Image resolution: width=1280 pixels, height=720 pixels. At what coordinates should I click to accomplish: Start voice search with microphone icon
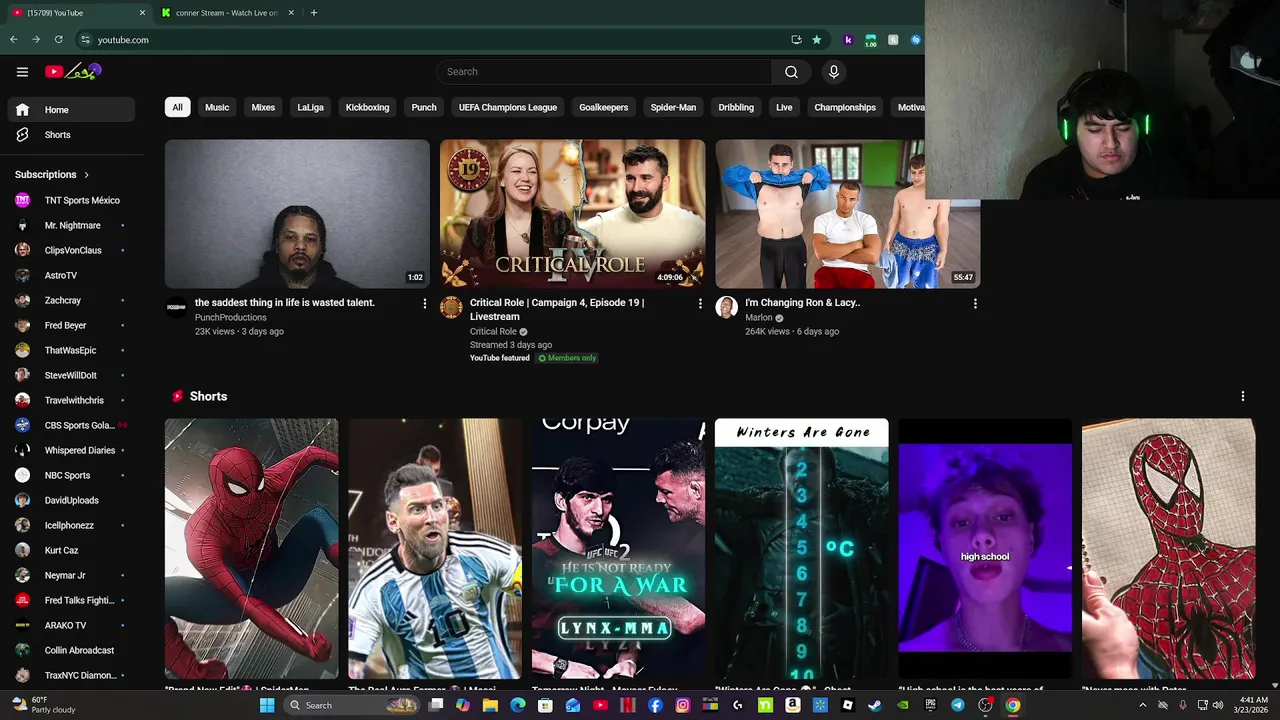(833, 72)
